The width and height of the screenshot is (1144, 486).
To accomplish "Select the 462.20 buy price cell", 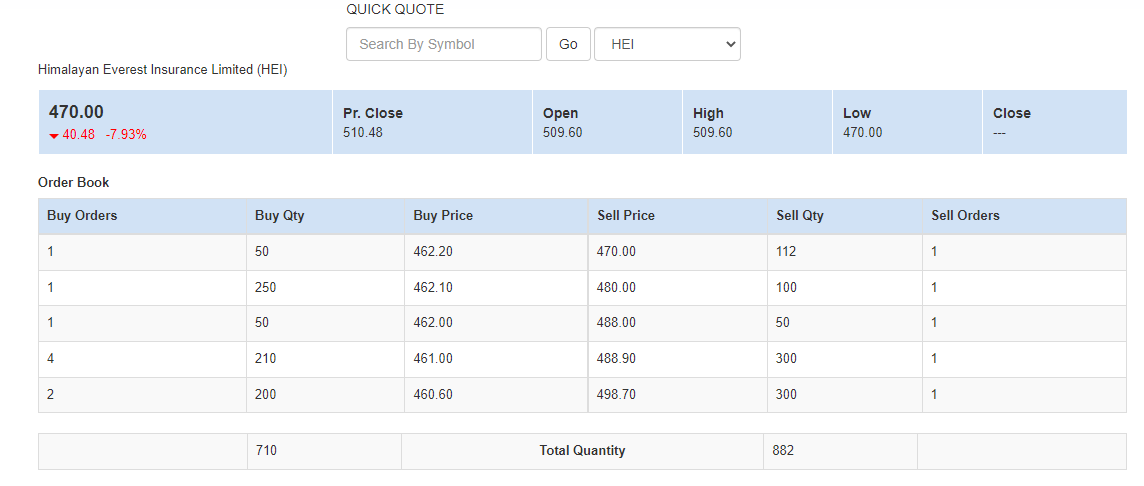I will coord(433,252).
